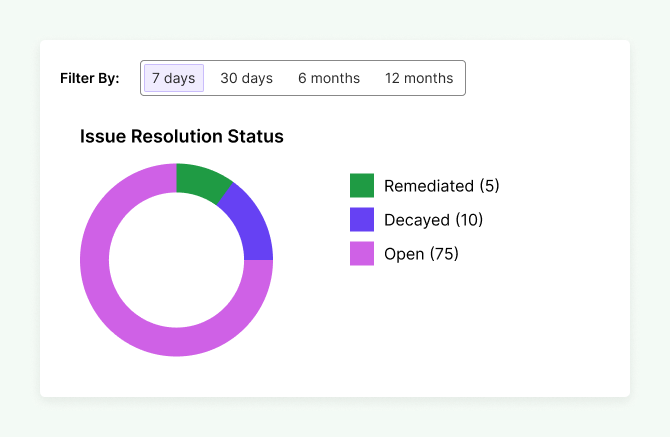Viewport: 670px width, 437px height.
Task: Click the Filter By label
Action: (90, 78)
